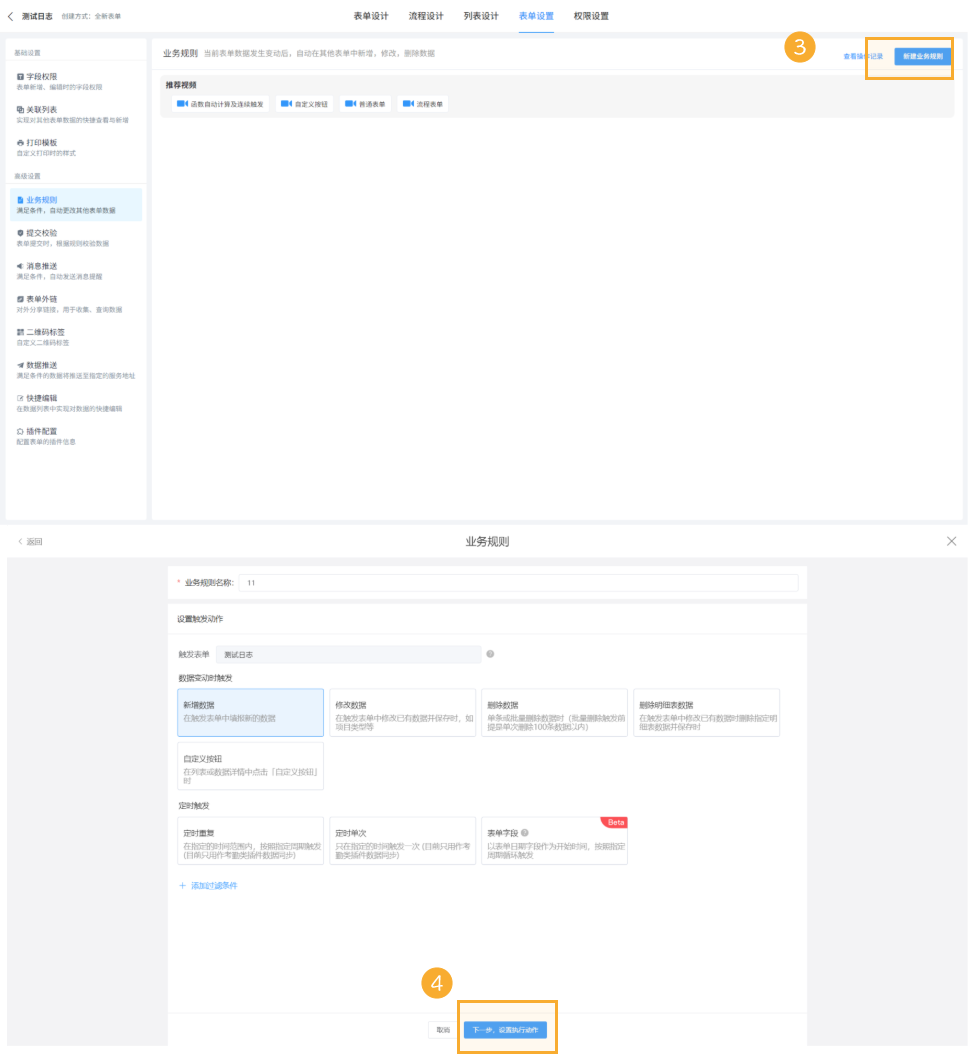
Task: Close the 业务规则 dialog with the X
Action: coord(951,541)
